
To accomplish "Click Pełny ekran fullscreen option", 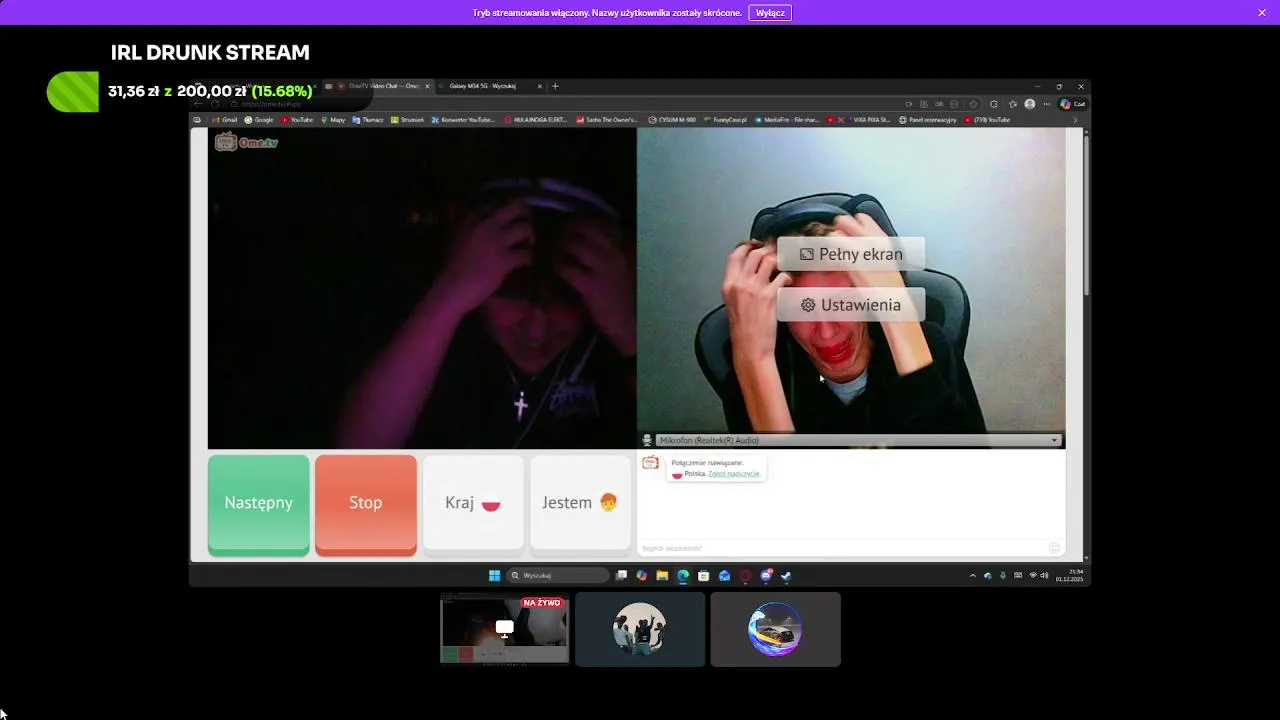I will click(x=851, y=254).
